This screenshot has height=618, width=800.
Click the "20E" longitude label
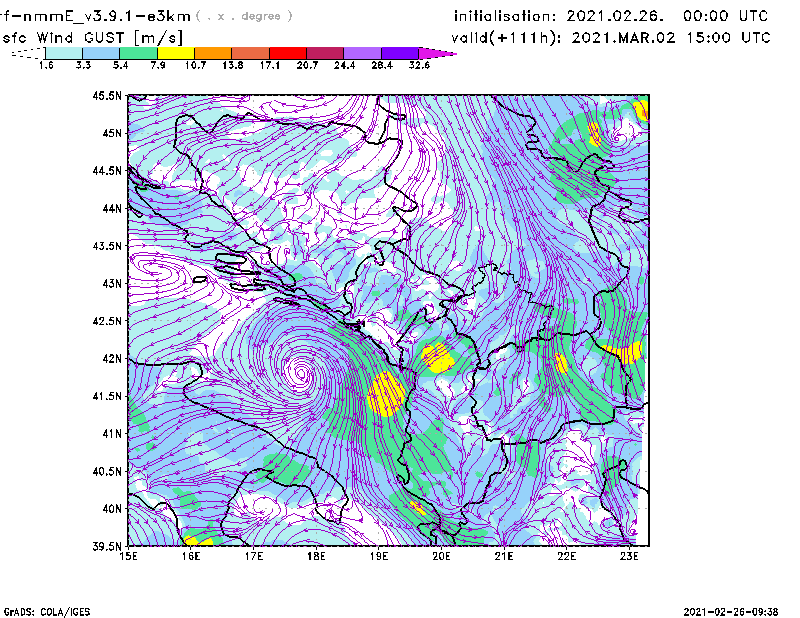[x=441, y=556]
